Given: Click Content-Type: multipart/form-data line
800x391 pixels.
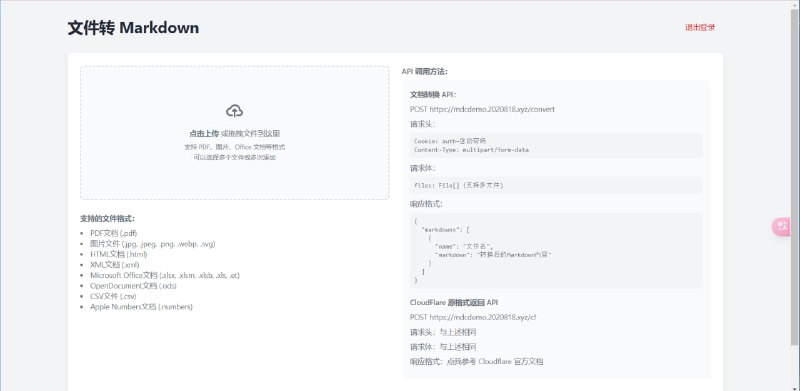Looking at the screenshot, I should click(471, 150).
